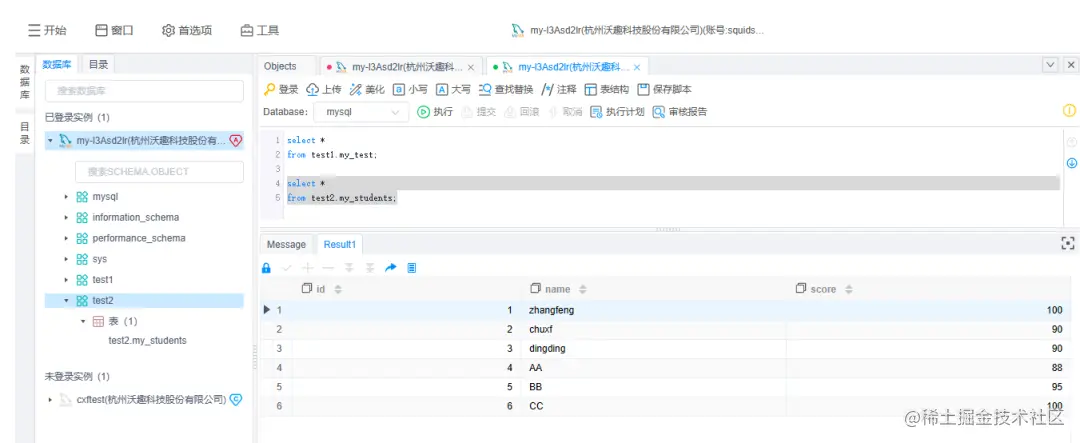Image resolution: width=1080 pixels, height=443 pixels.
Task: Click the BB name cell
Action: click(654, 387)
